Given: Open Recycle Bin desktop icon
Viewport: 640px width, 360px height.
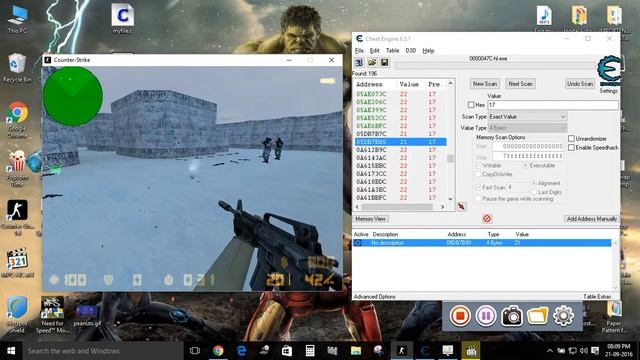Looking at the screenshot, I should pos(17,68).
